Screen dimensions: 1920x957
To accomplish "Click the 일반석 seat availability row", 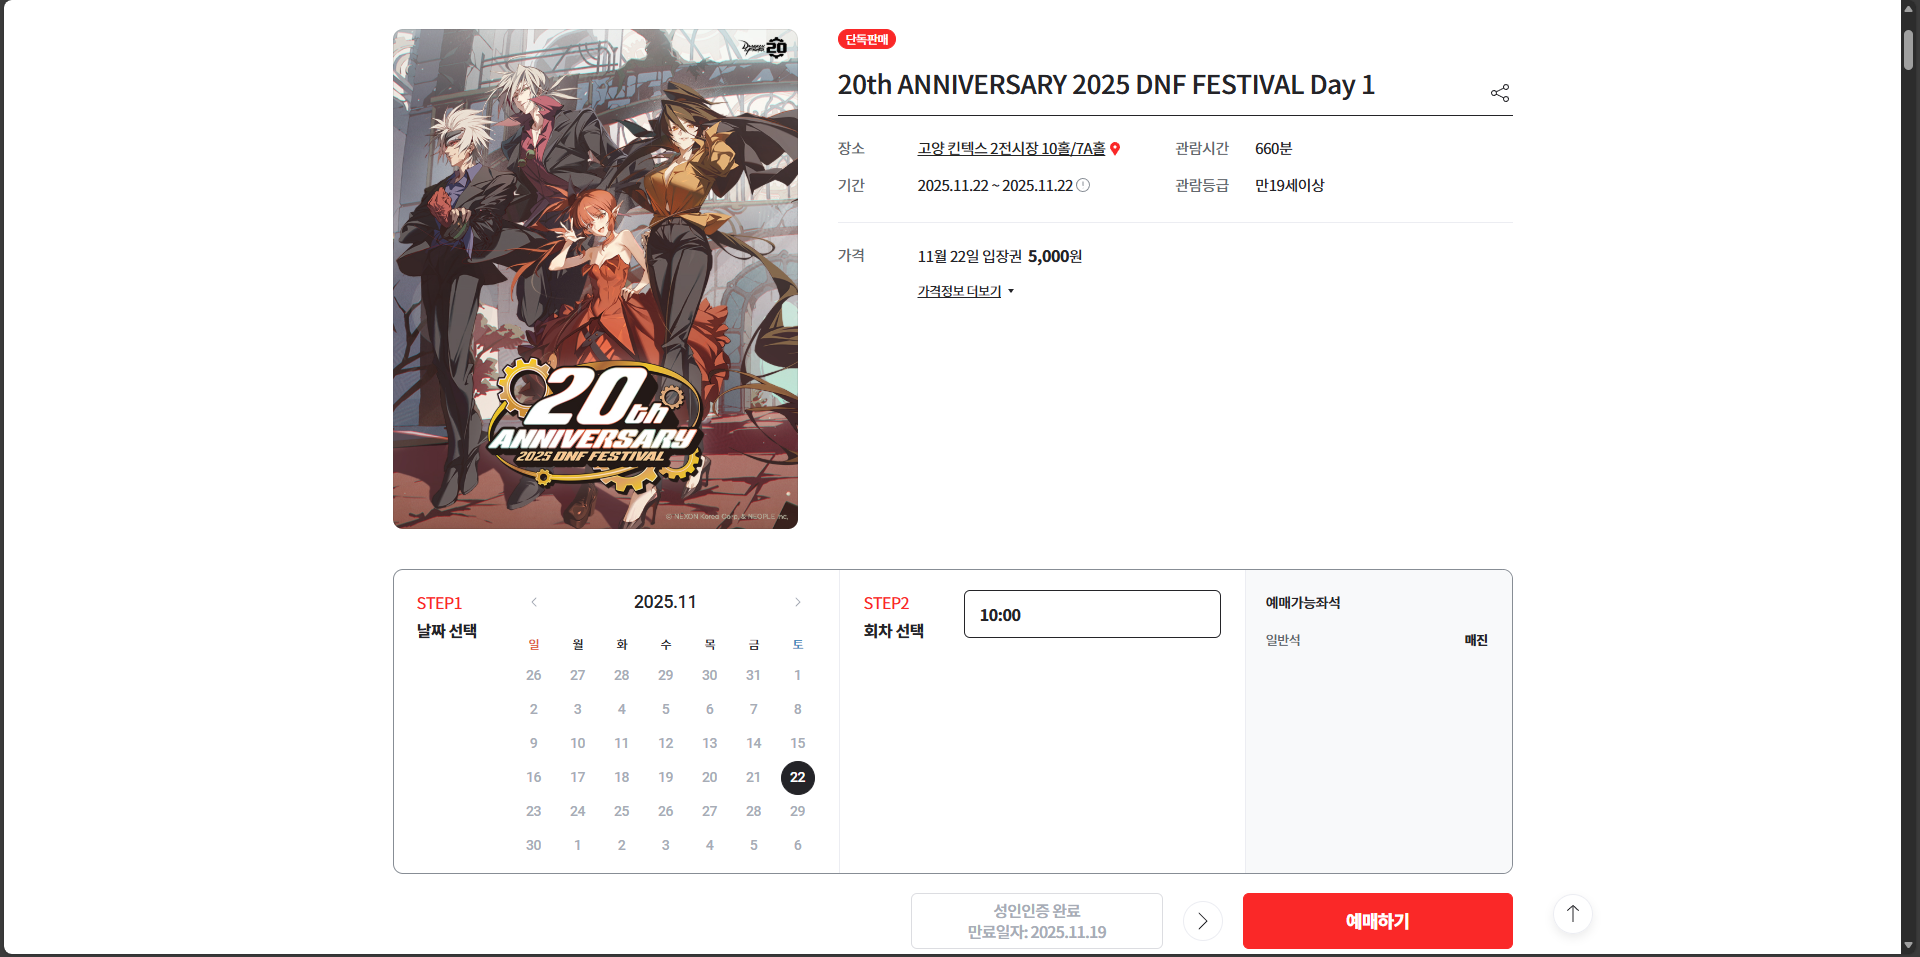I will coord(1377,640).
